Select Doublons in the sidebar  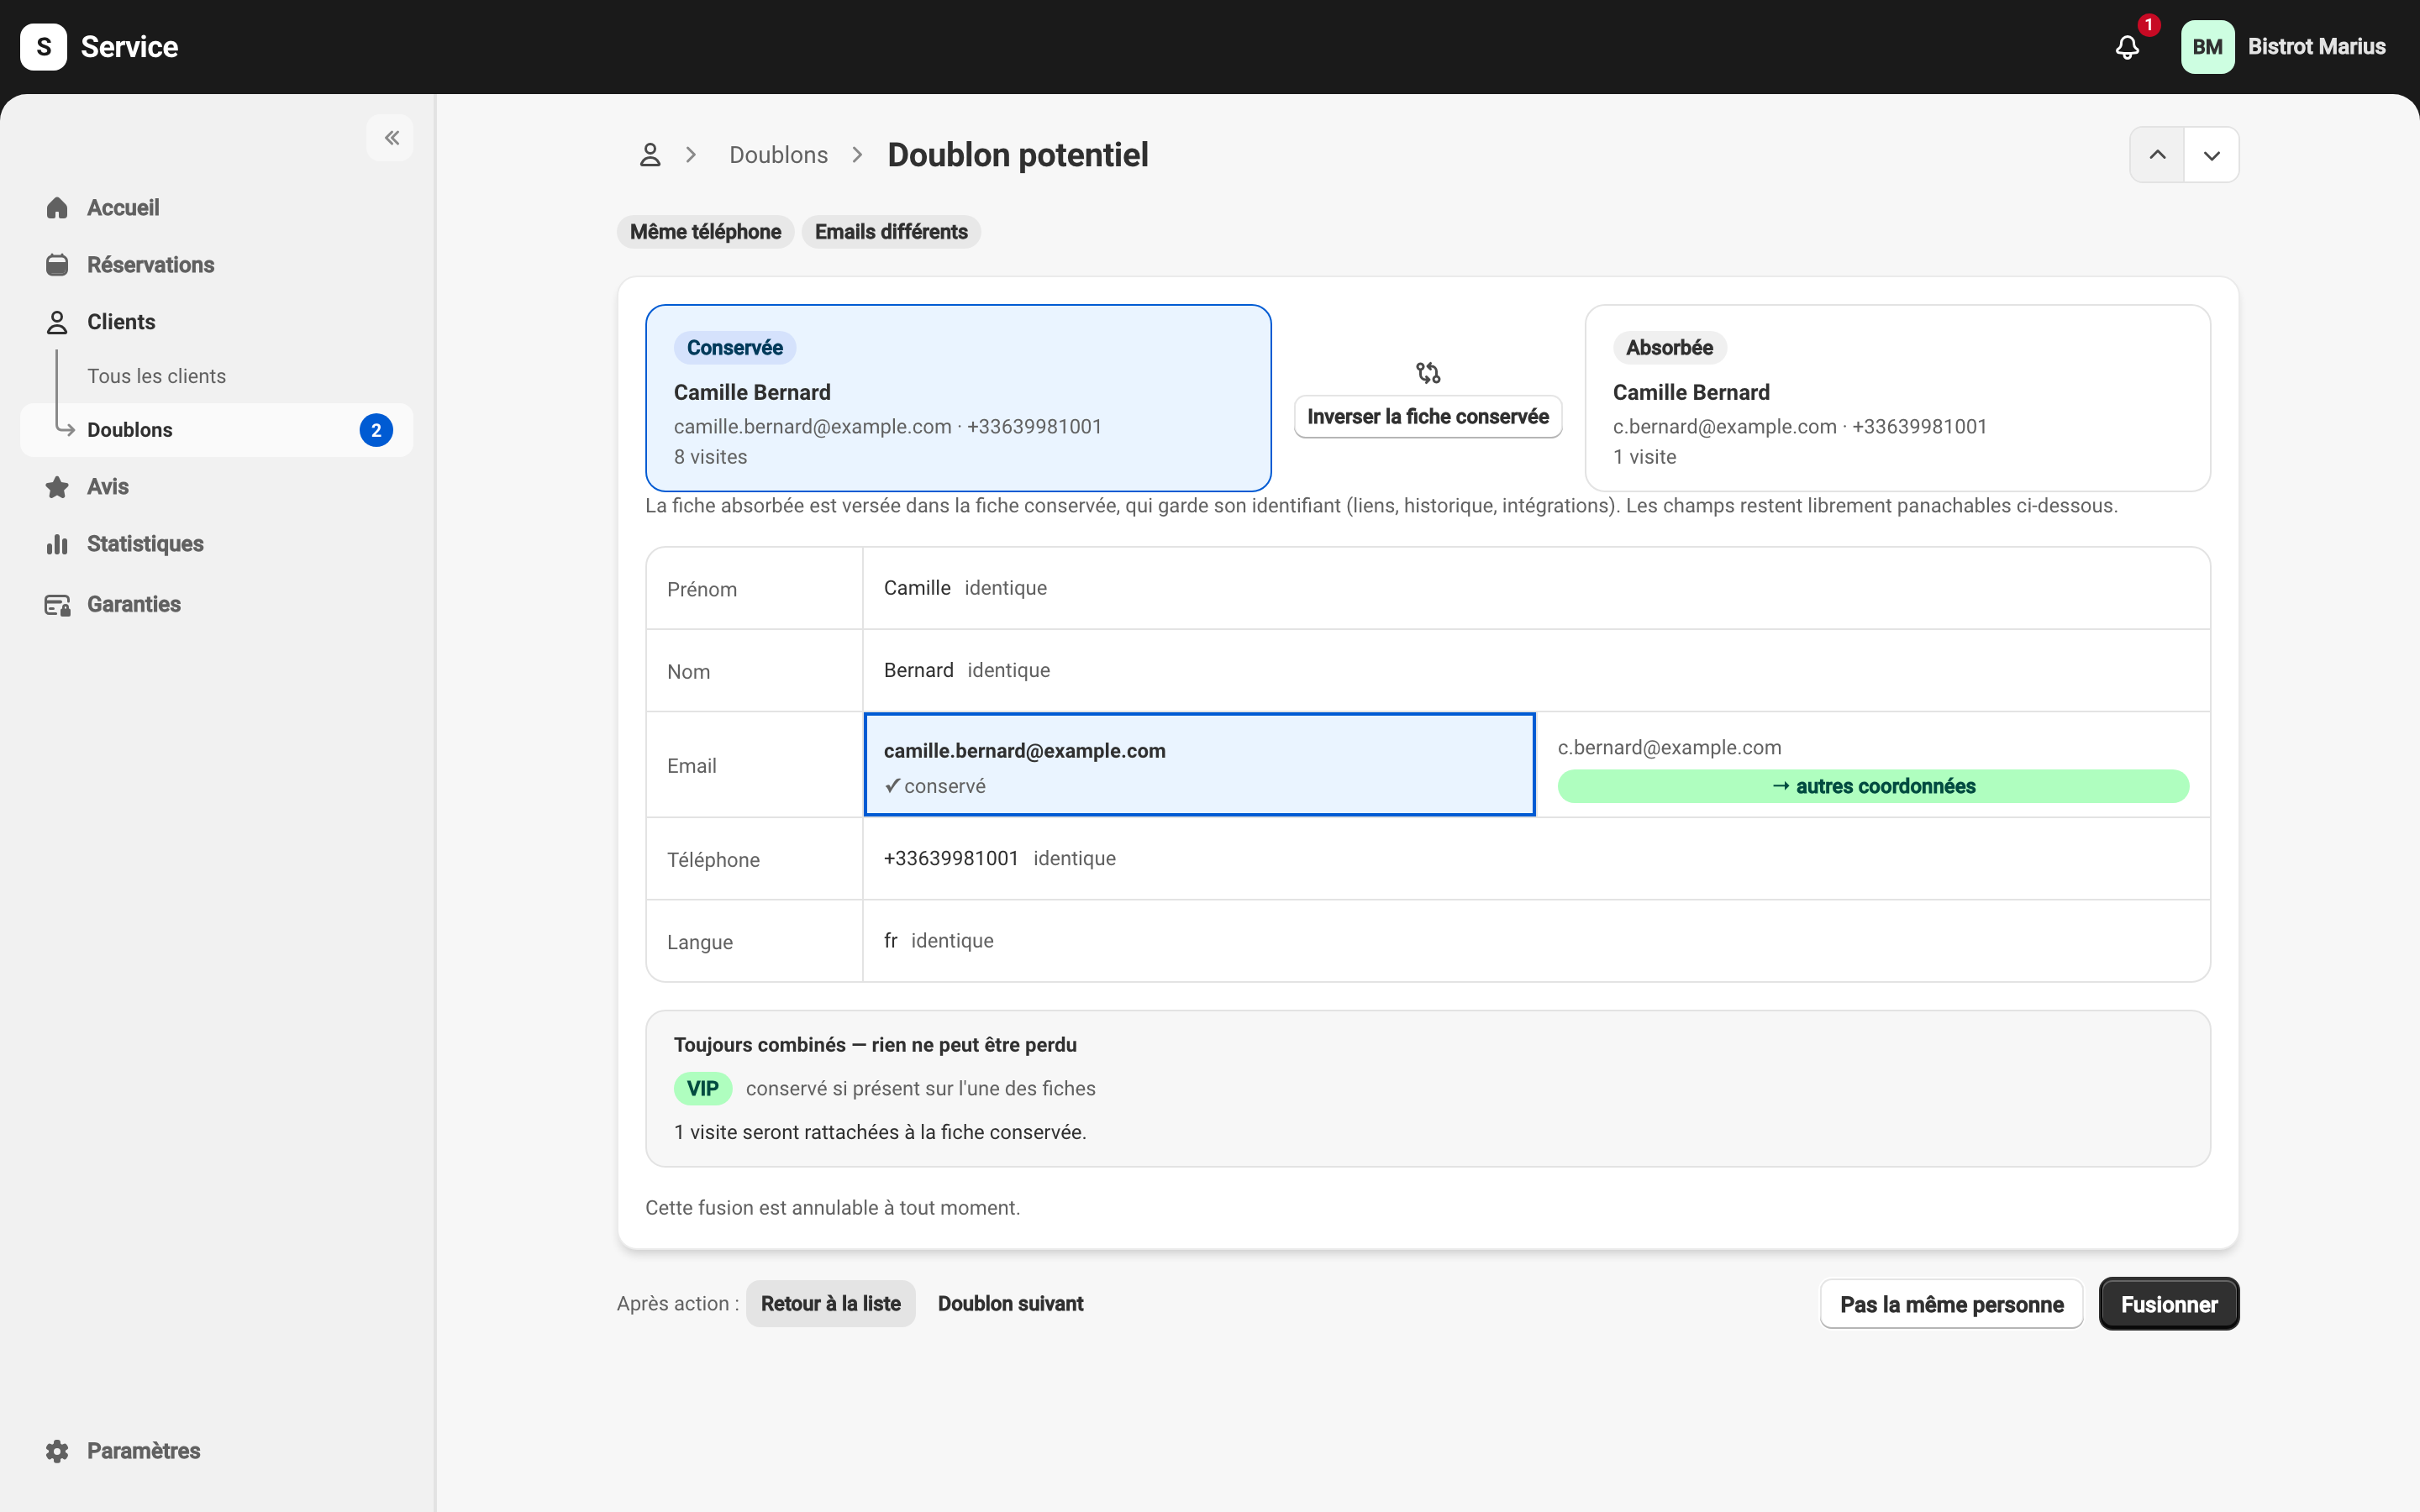(216, 430)
